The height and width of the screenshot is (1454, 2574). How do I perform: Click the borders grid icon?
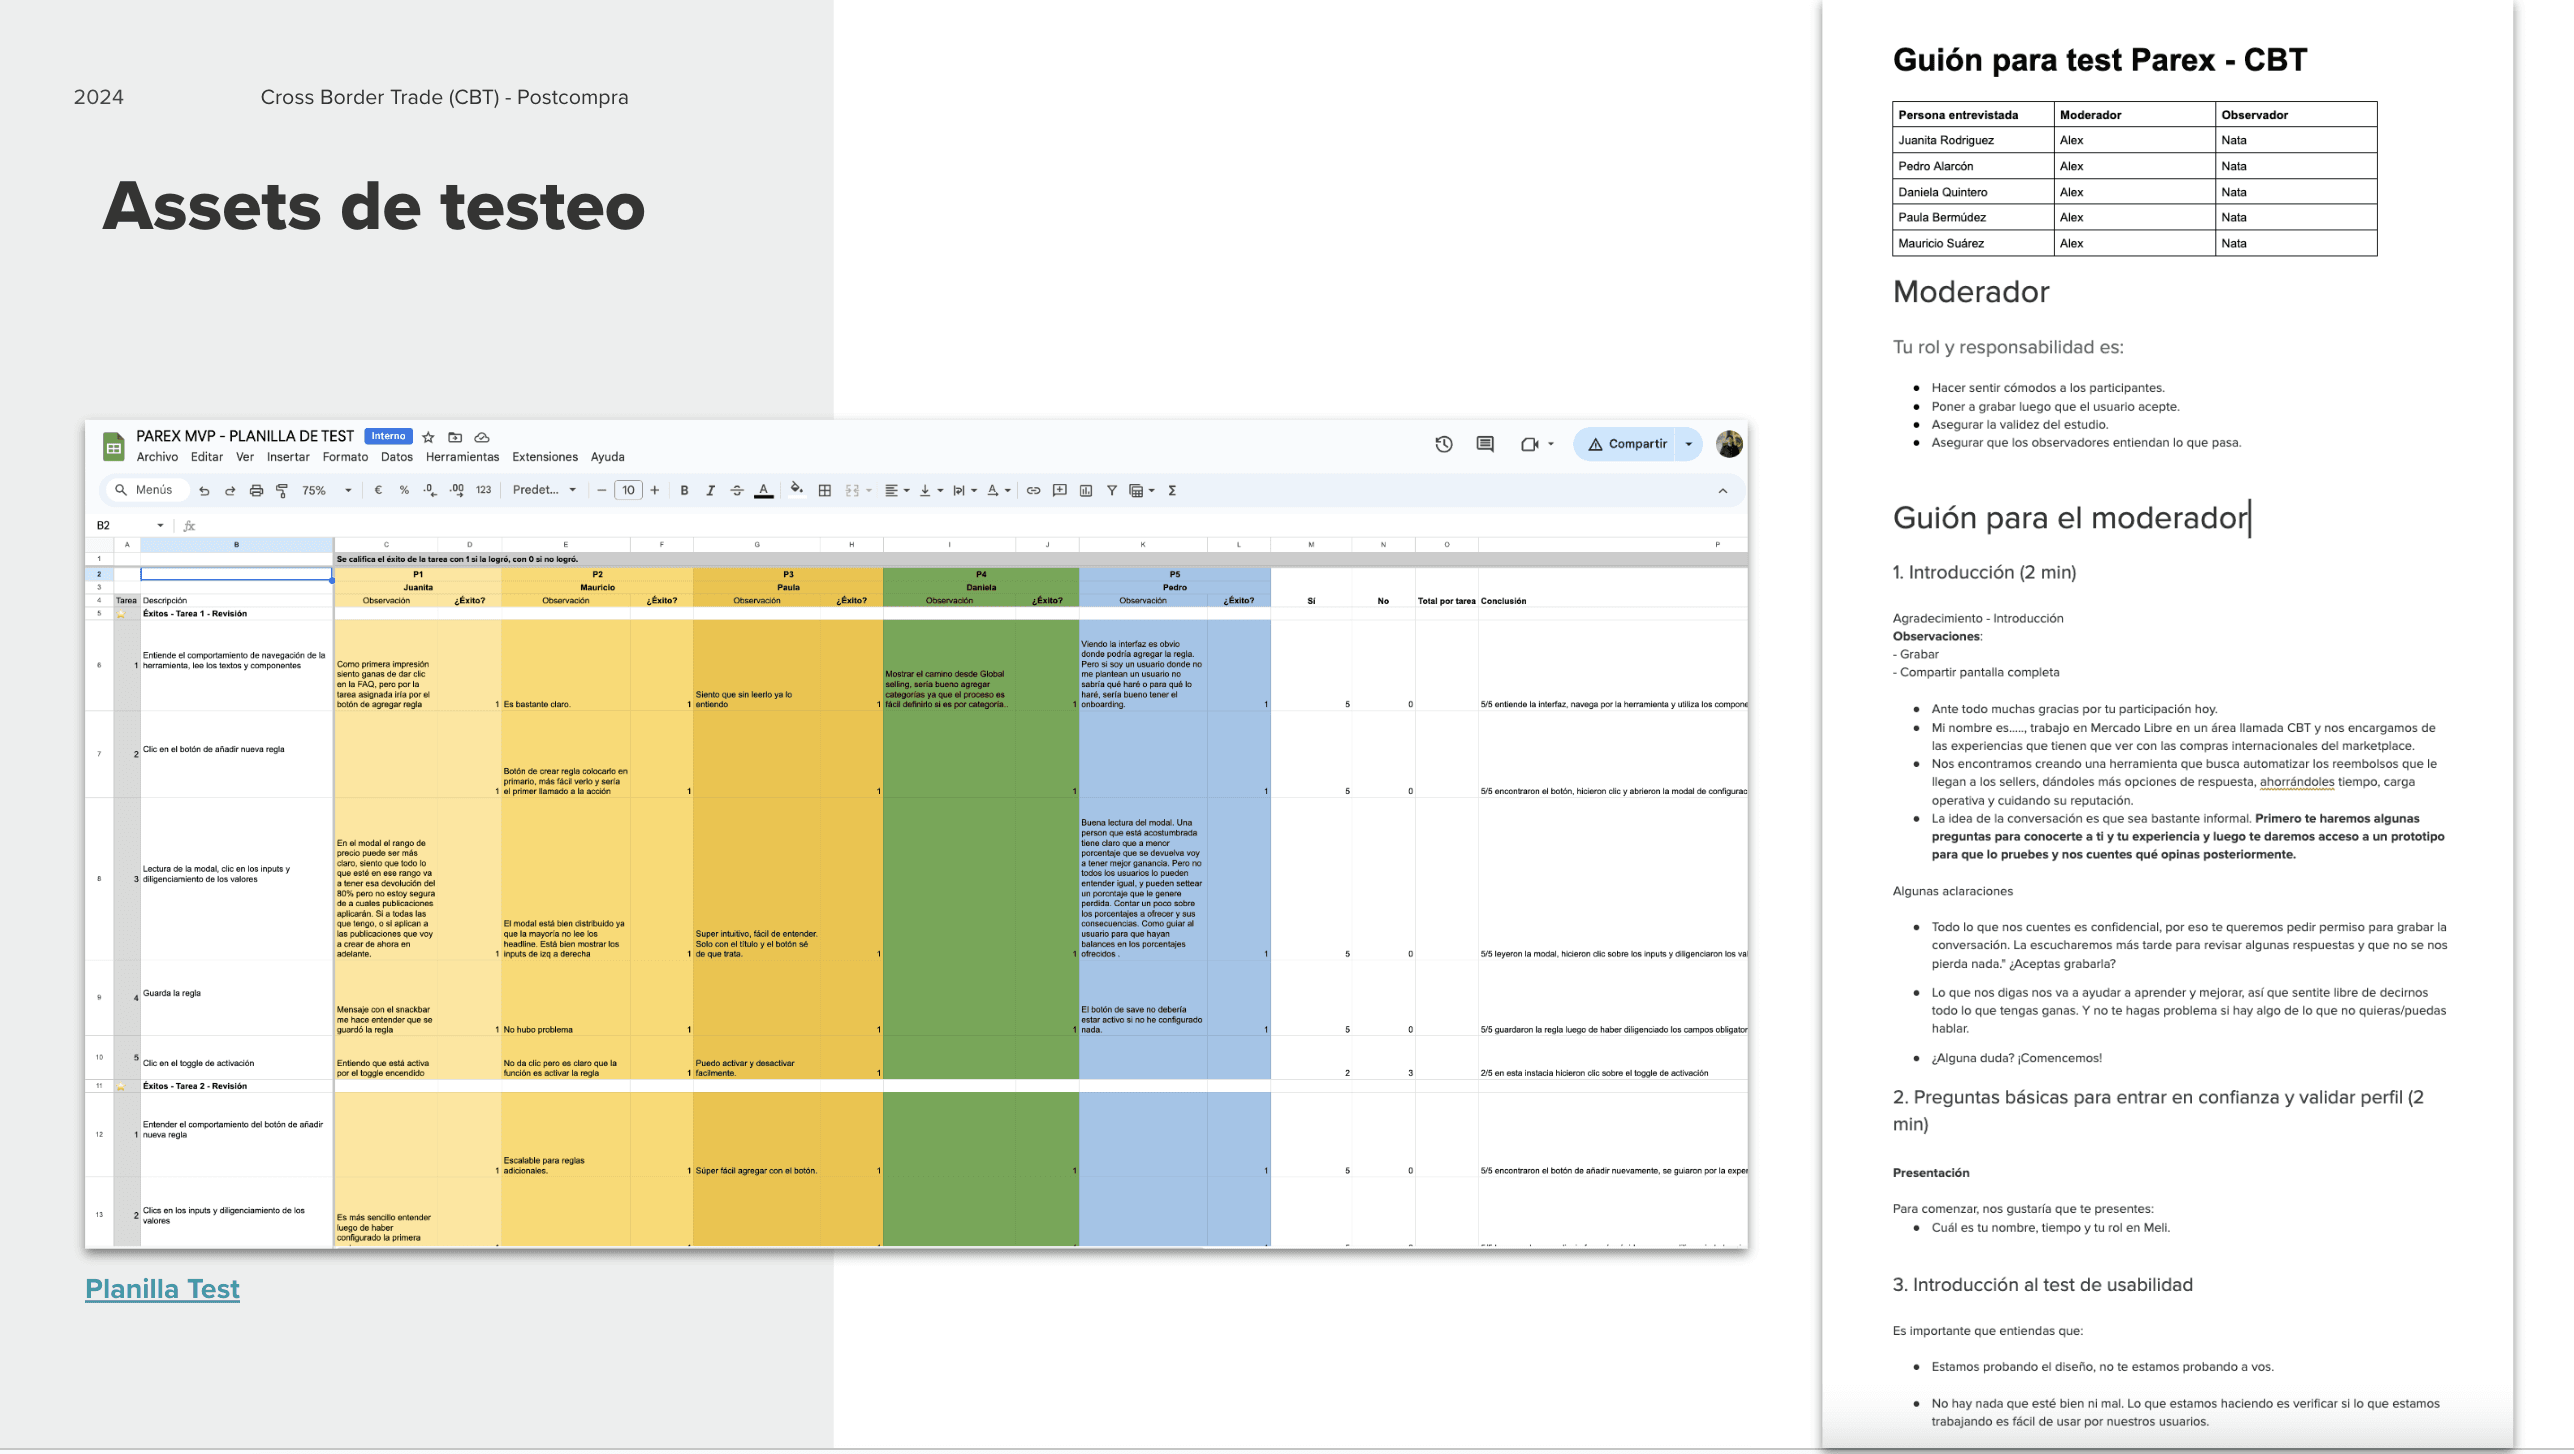click(825, 490)
